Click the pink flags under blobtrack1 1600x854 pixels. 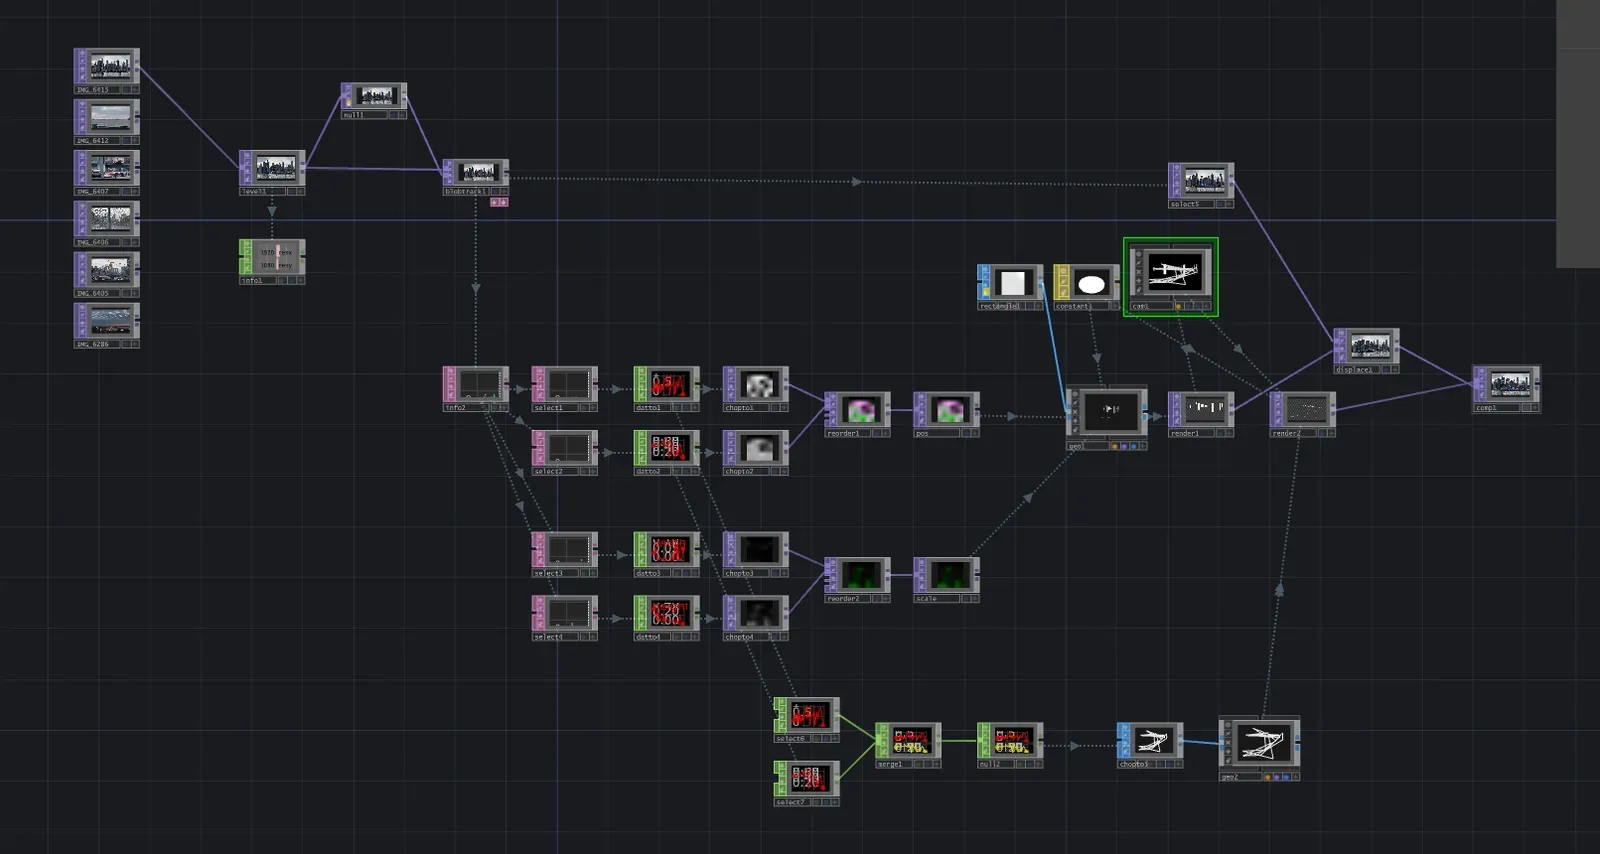coord(499,202)
